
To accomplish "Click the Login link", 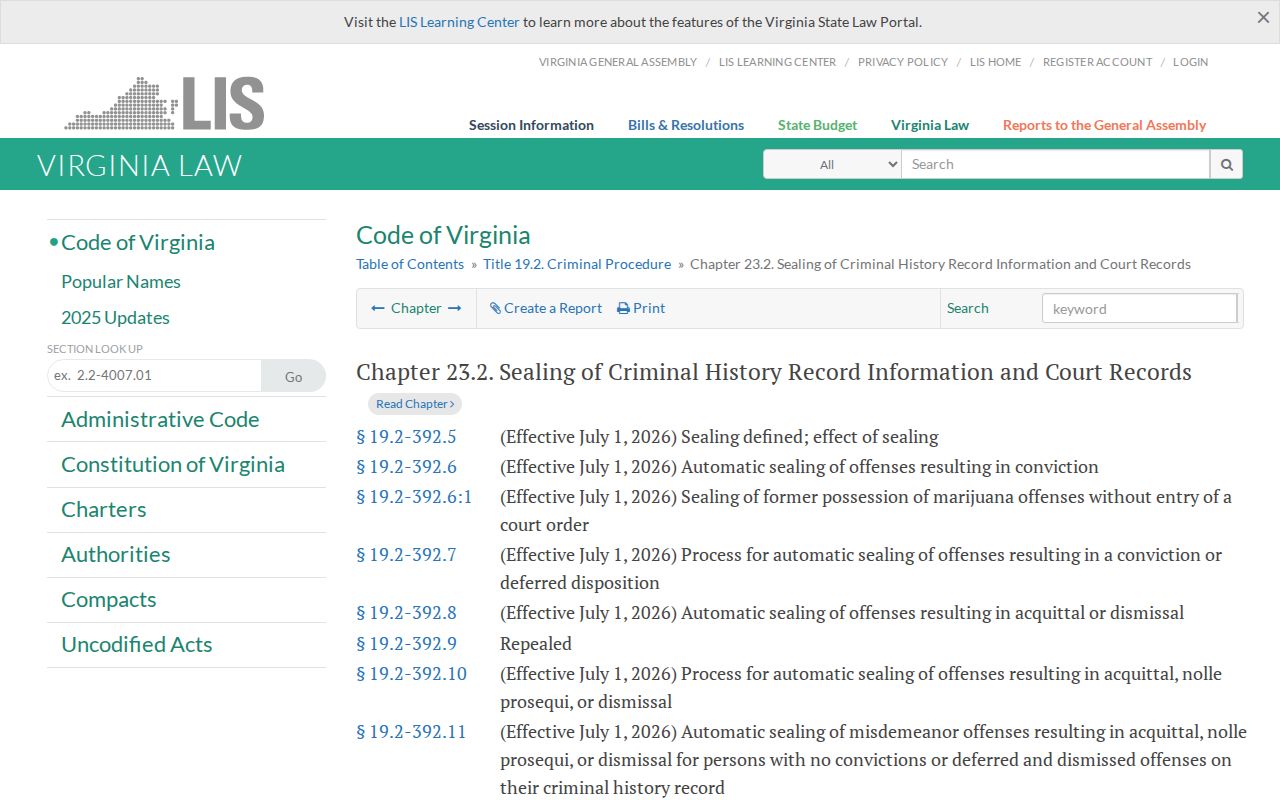I will click(1190, 62).
